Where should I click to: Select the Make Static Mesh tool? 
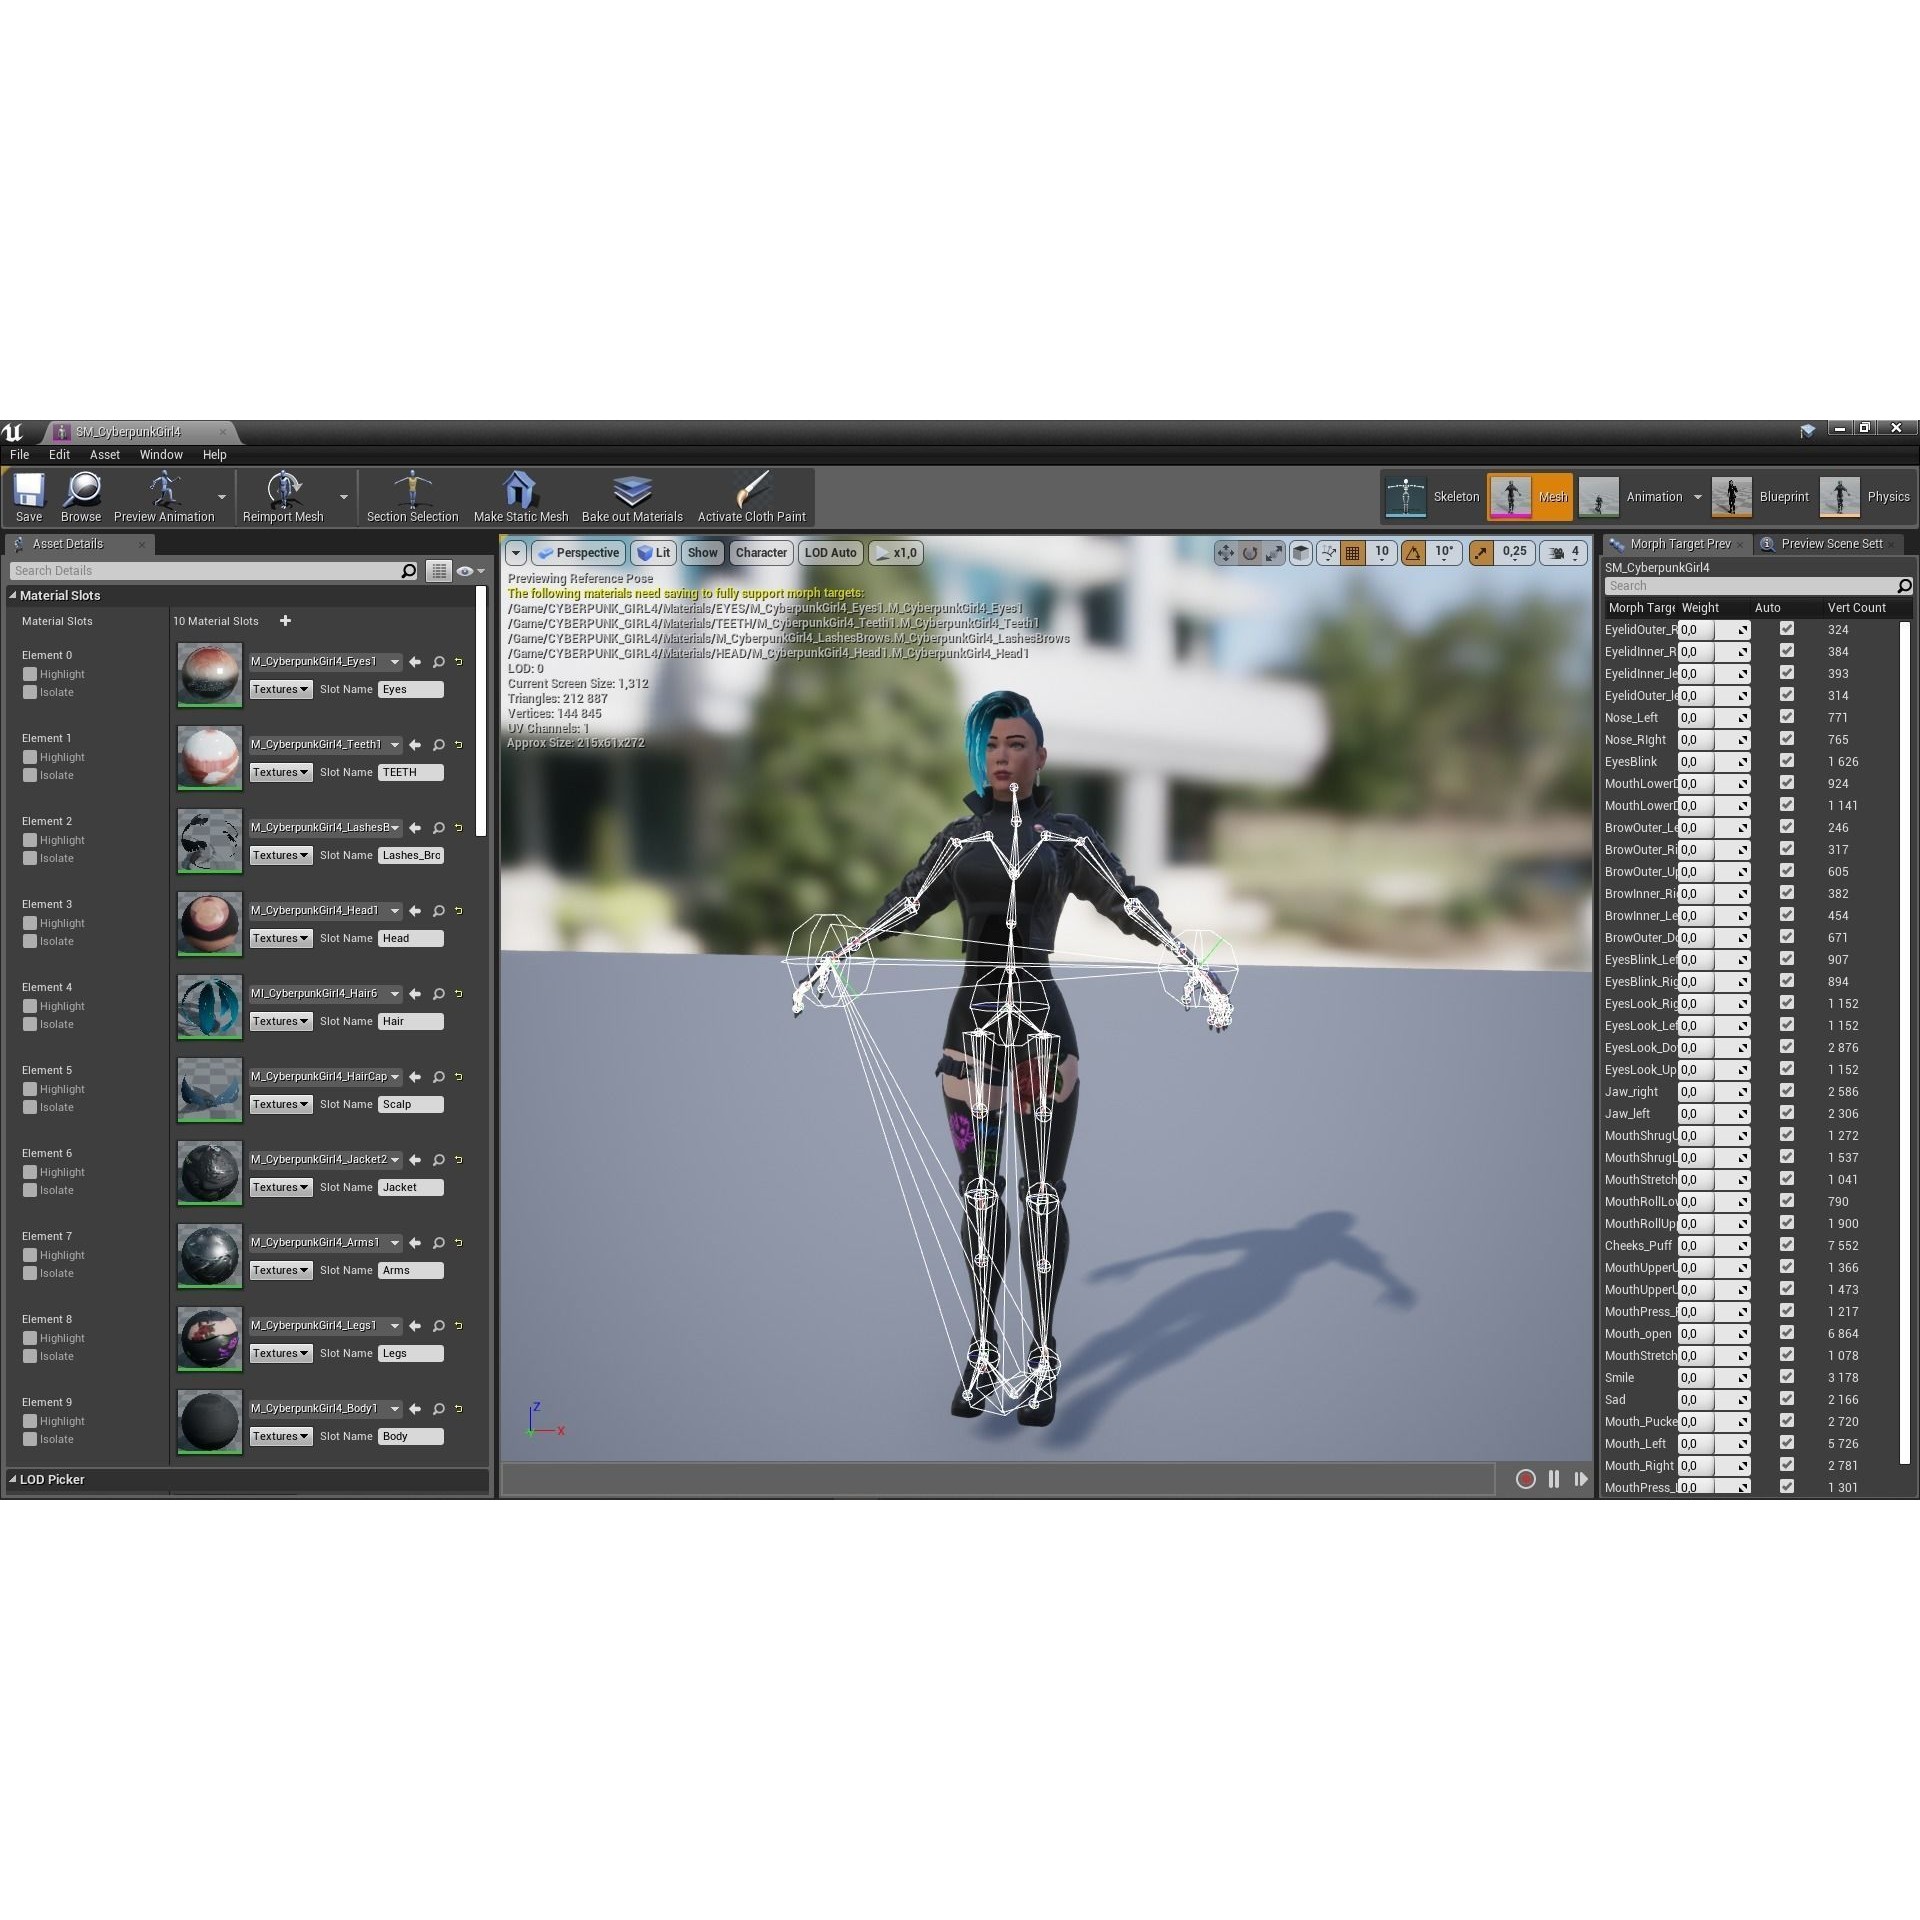coord(519,497)
